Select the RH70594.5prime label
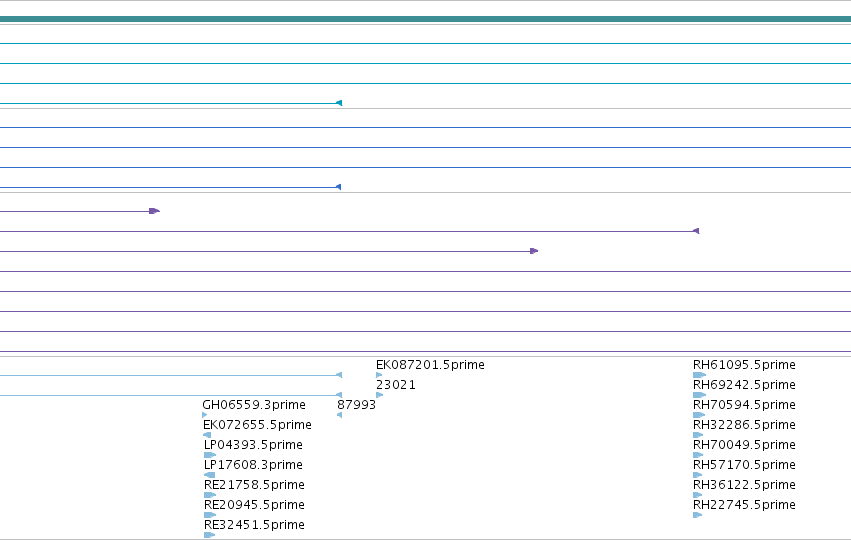Screen dimensions: 851x540 click(x=744, y=405)
